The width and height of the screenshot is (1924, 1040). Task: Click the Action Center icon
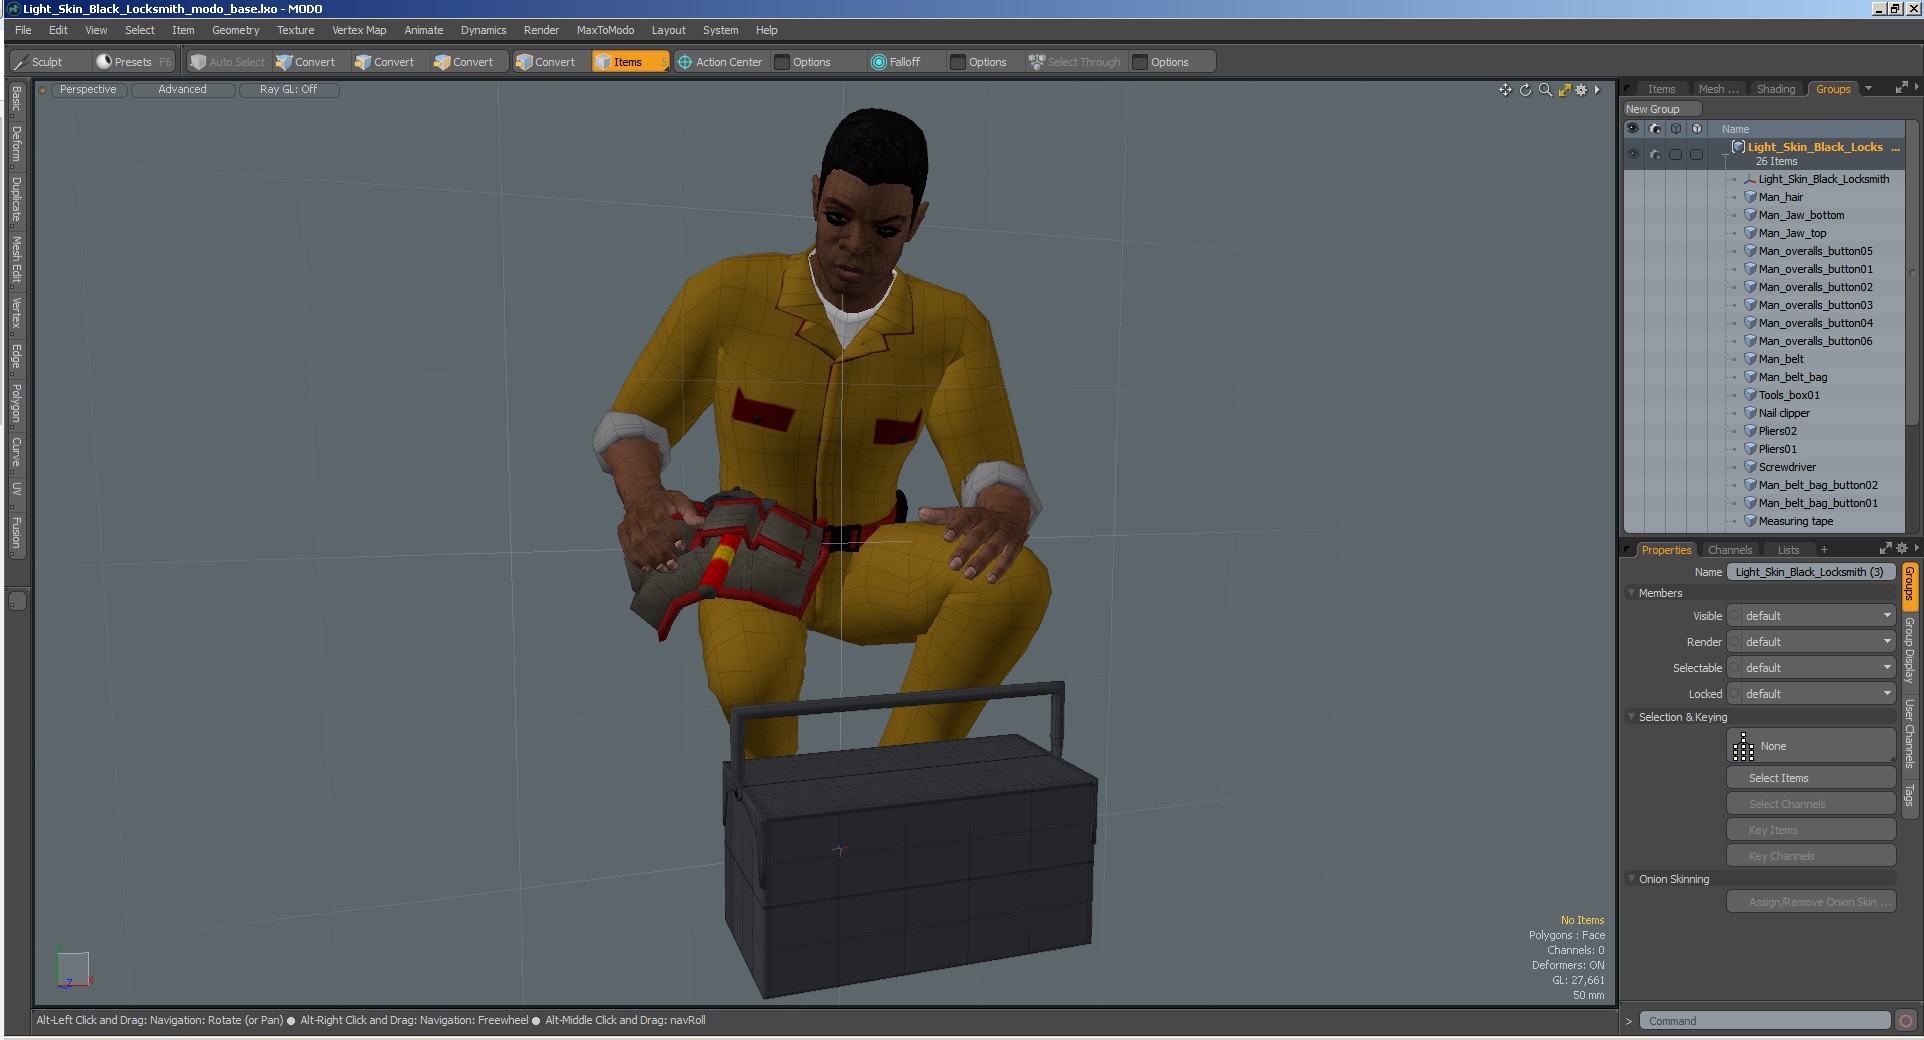click(x=685, y=62)
